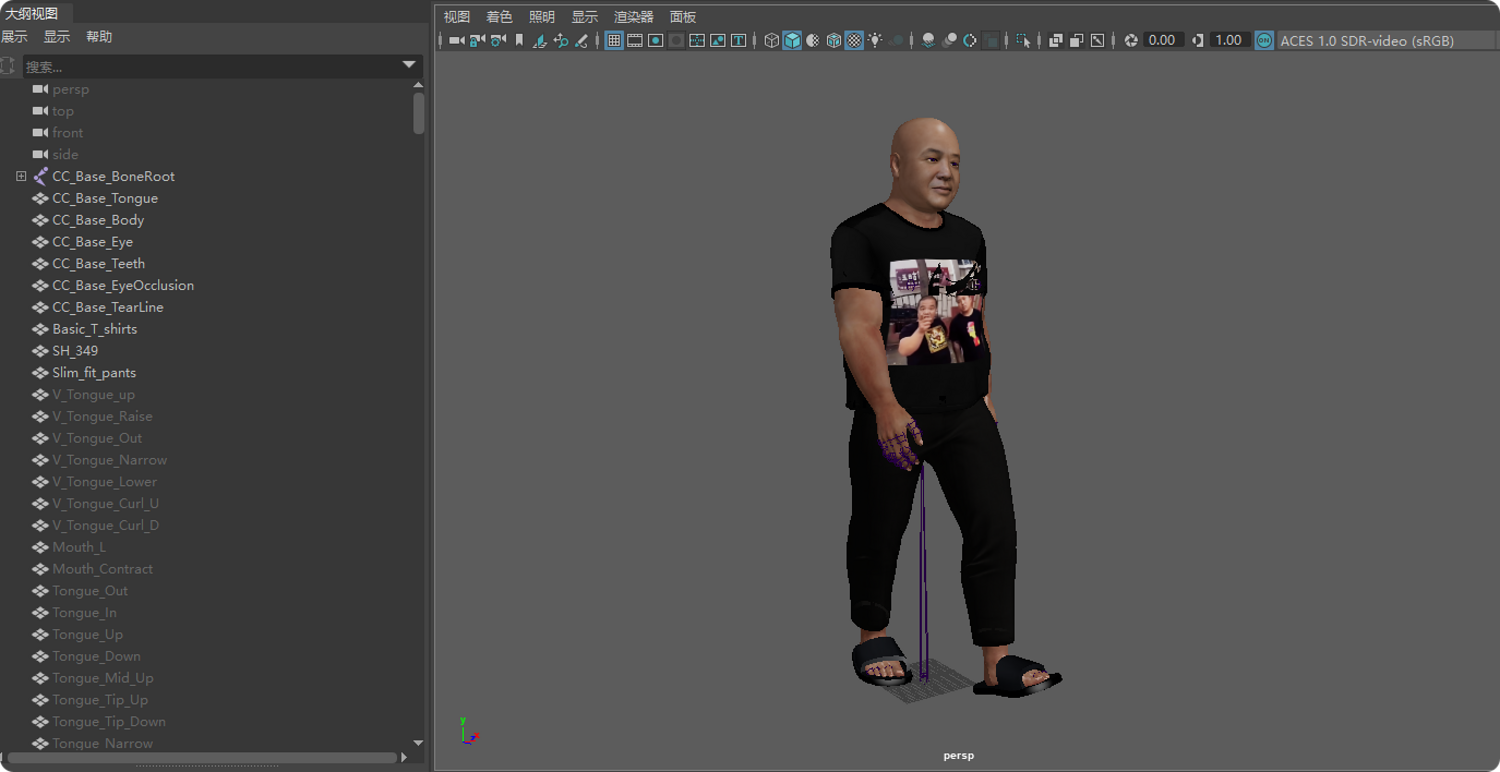The image size is (1500, 772).
Task: Click the Lock Camera icon
Action: 477,41
